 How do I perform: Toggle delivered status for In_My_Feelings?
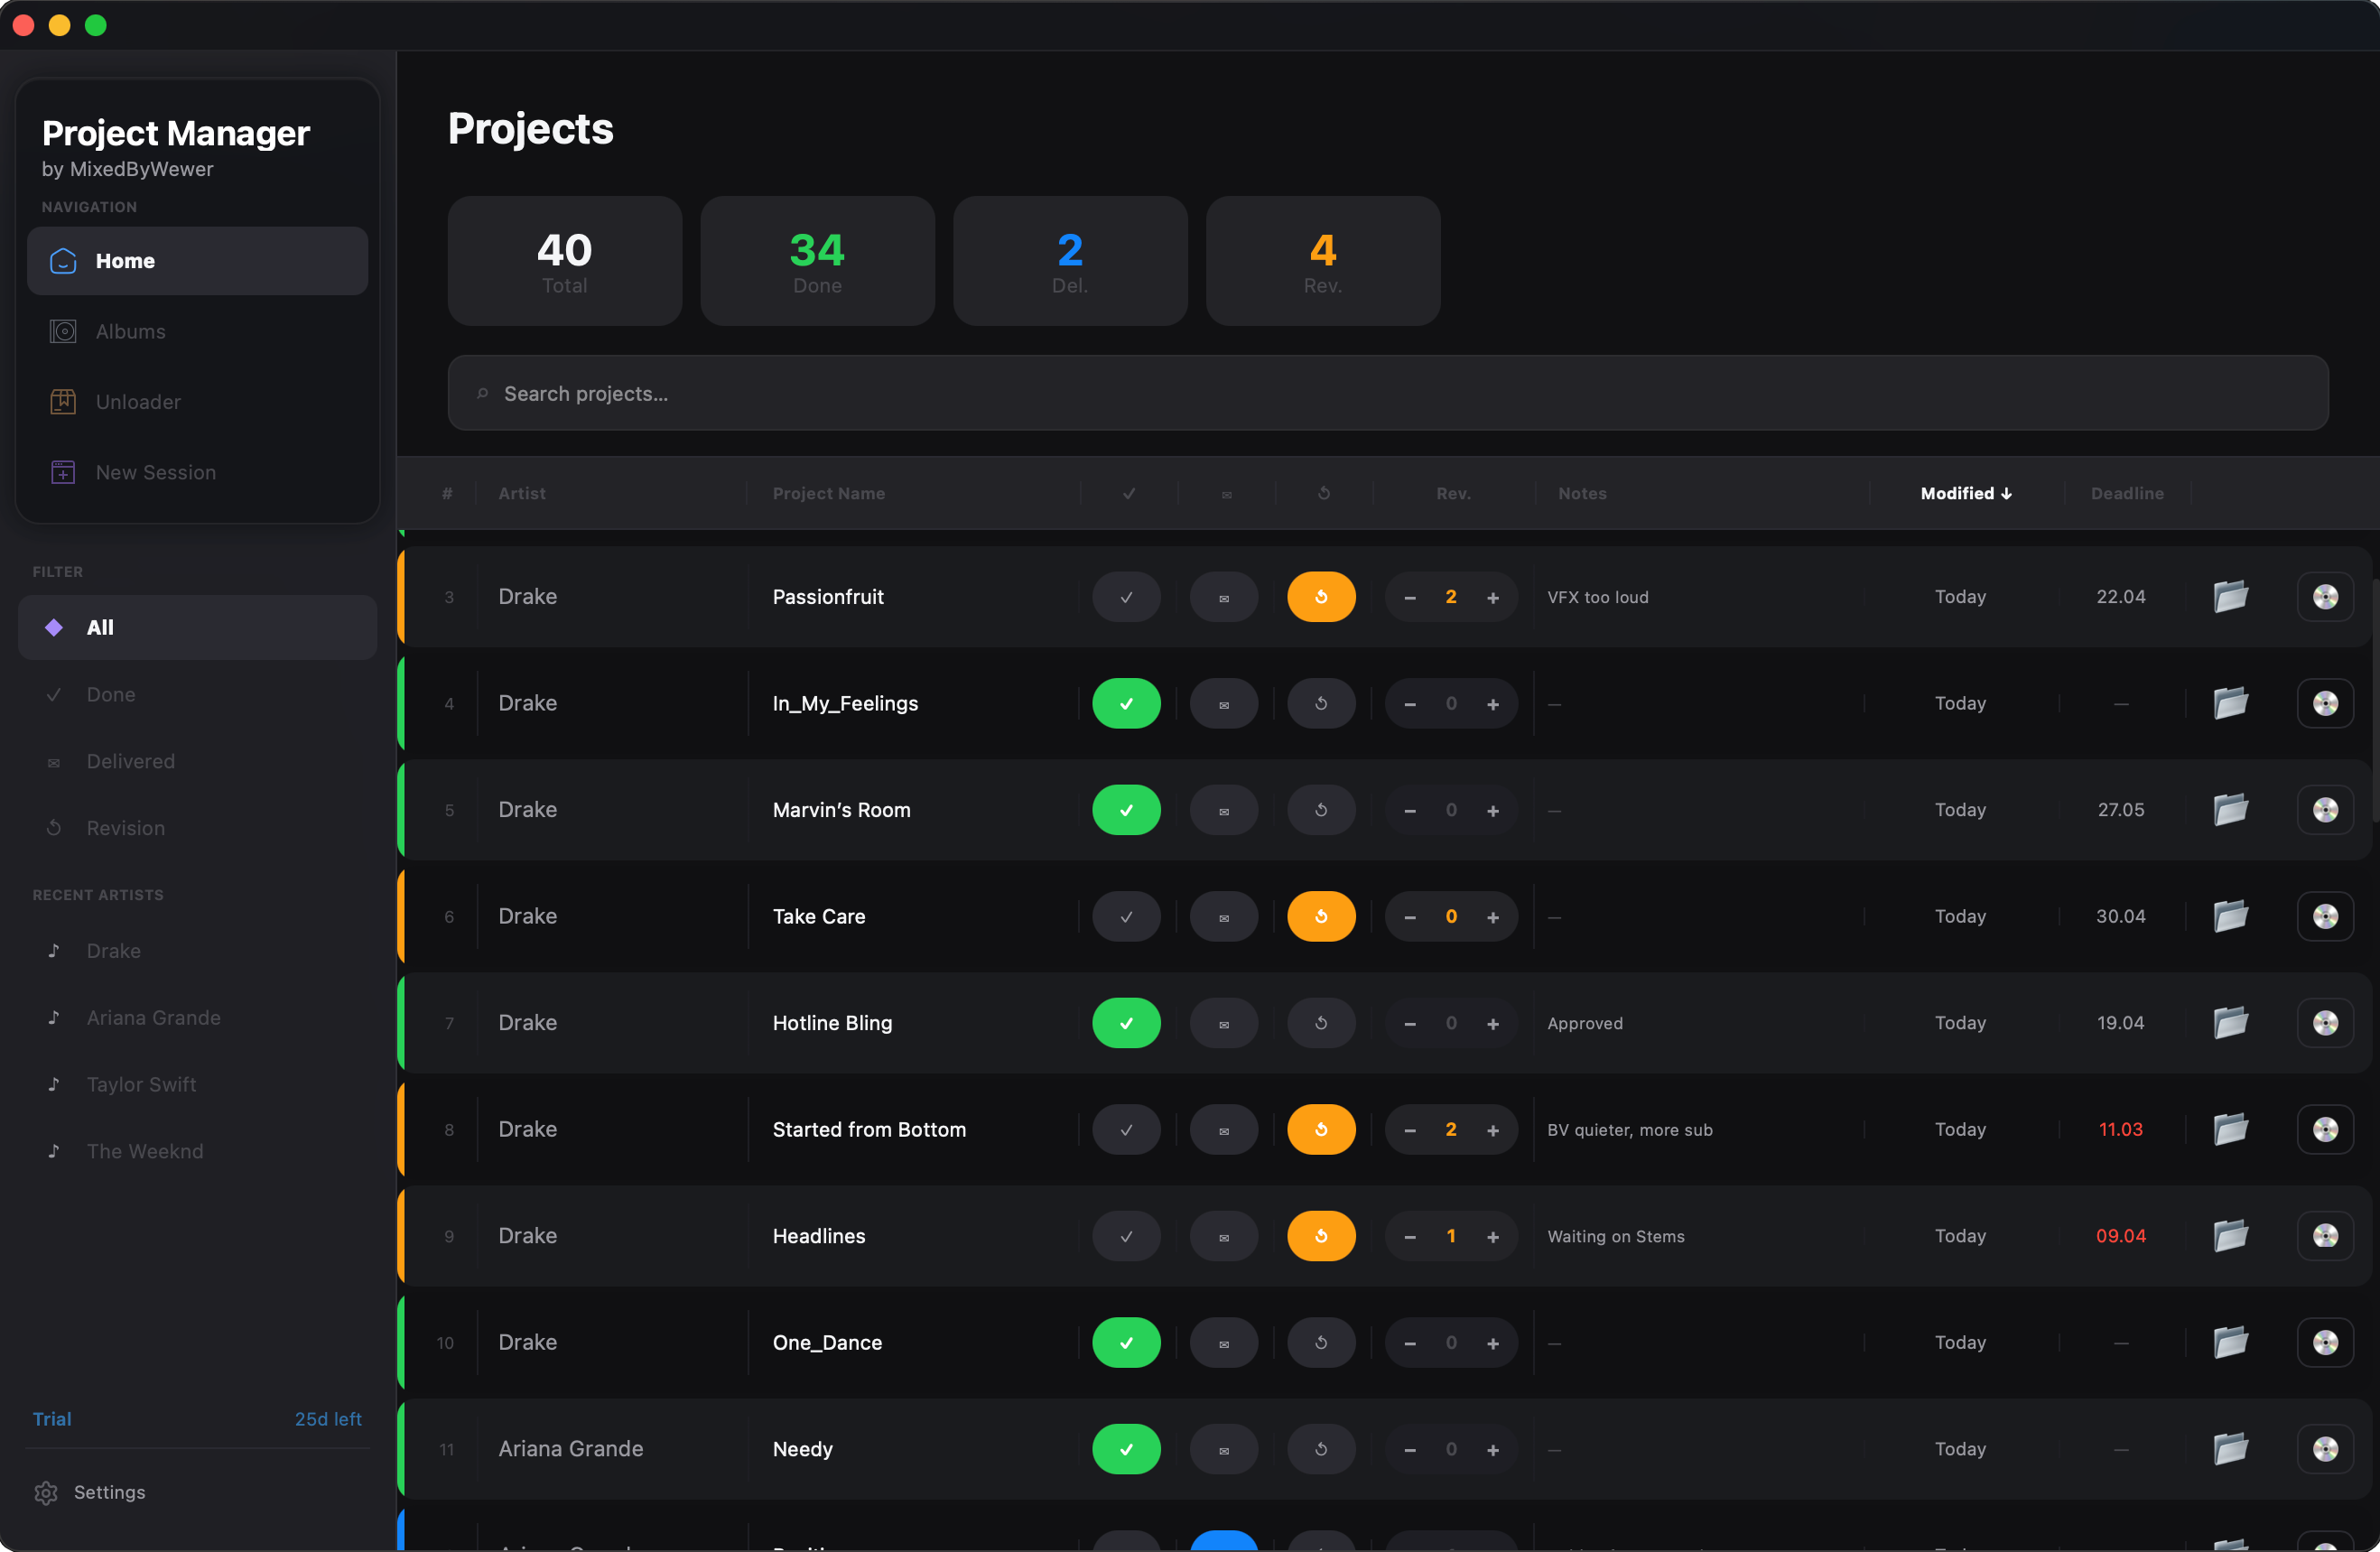1223,704
